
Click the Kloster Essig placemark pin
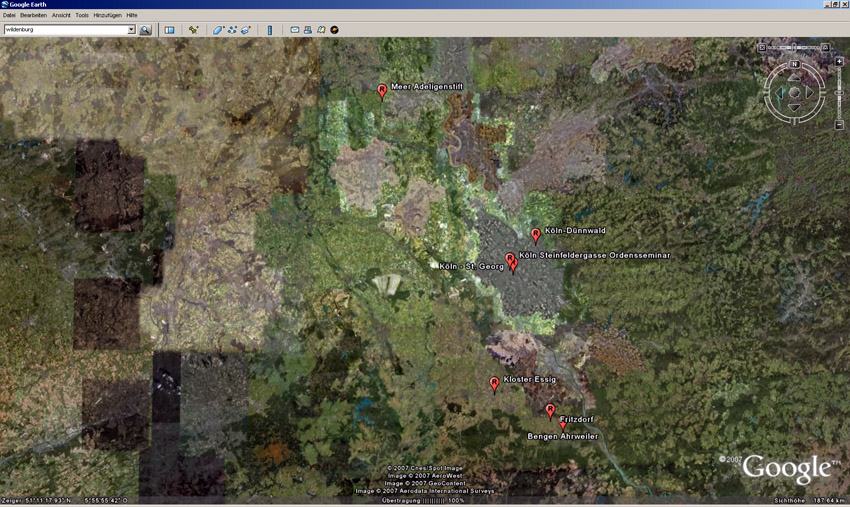(x=494, y=384)
